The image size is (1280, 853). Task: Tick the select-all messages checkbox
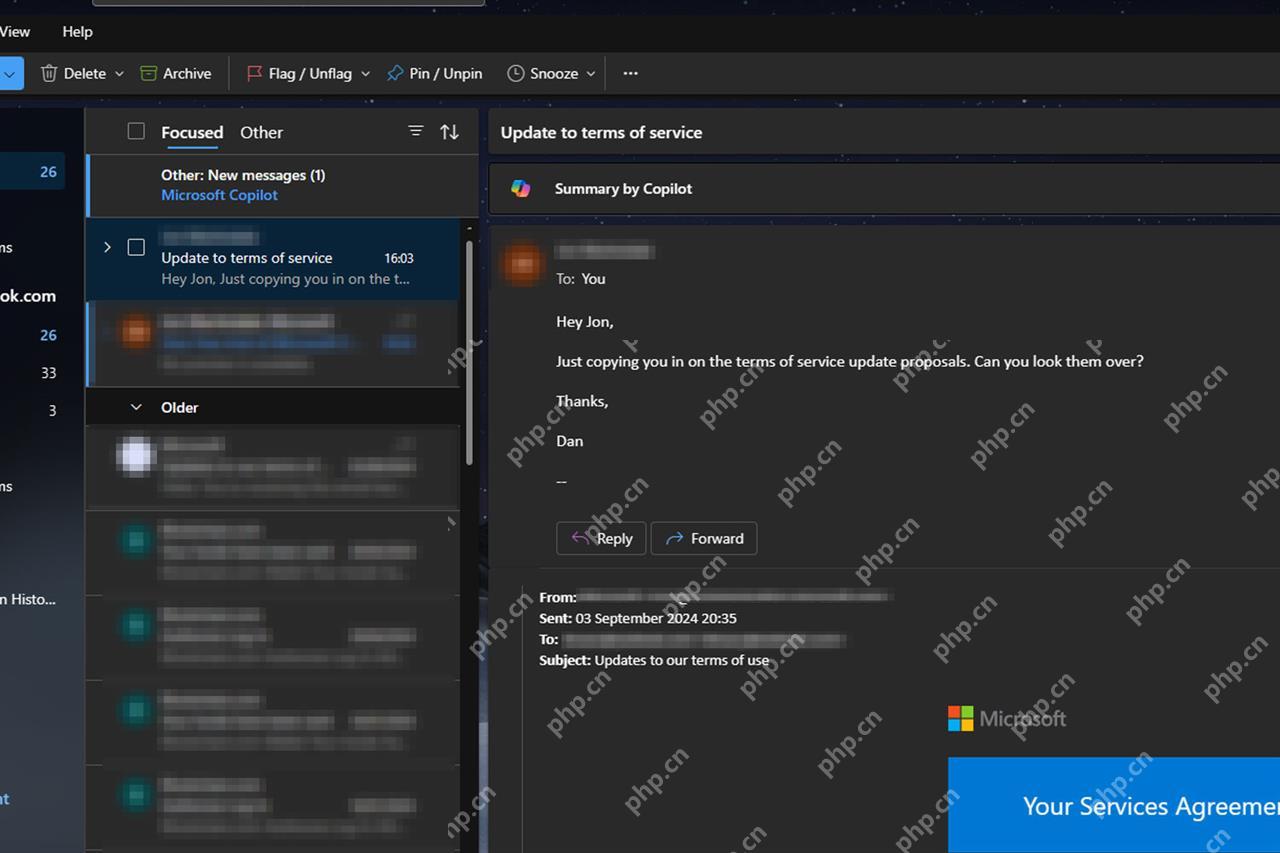click(x=136, y=131)
